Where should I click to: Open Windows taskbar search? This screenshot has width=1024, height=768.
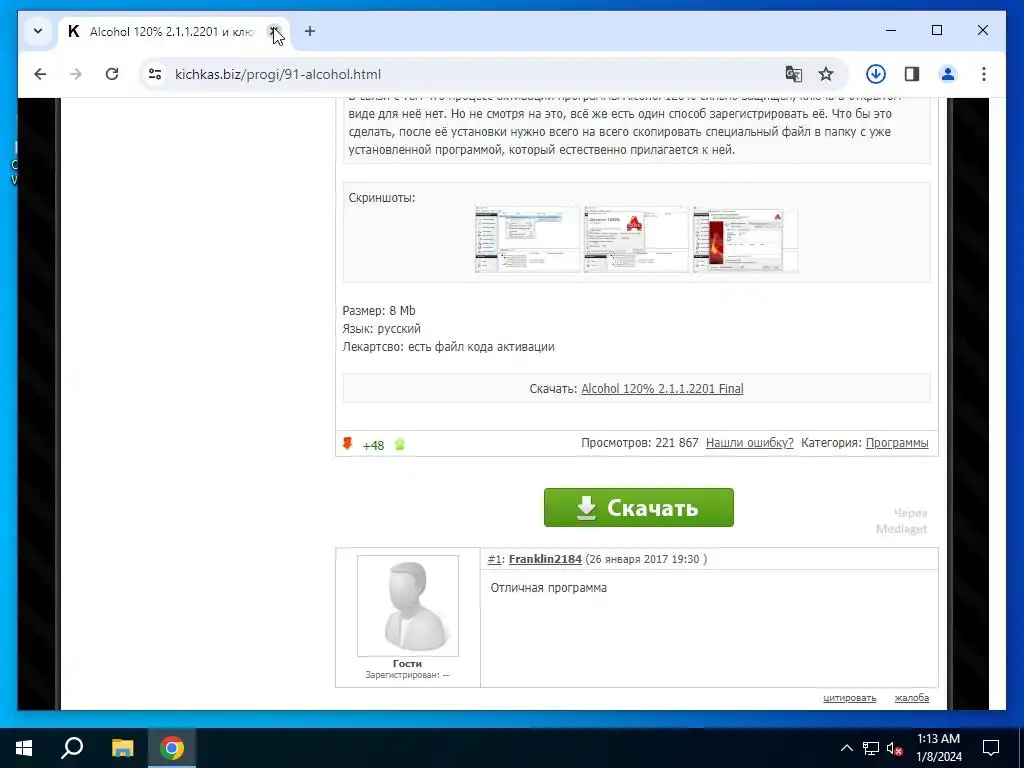coord(72,748)
